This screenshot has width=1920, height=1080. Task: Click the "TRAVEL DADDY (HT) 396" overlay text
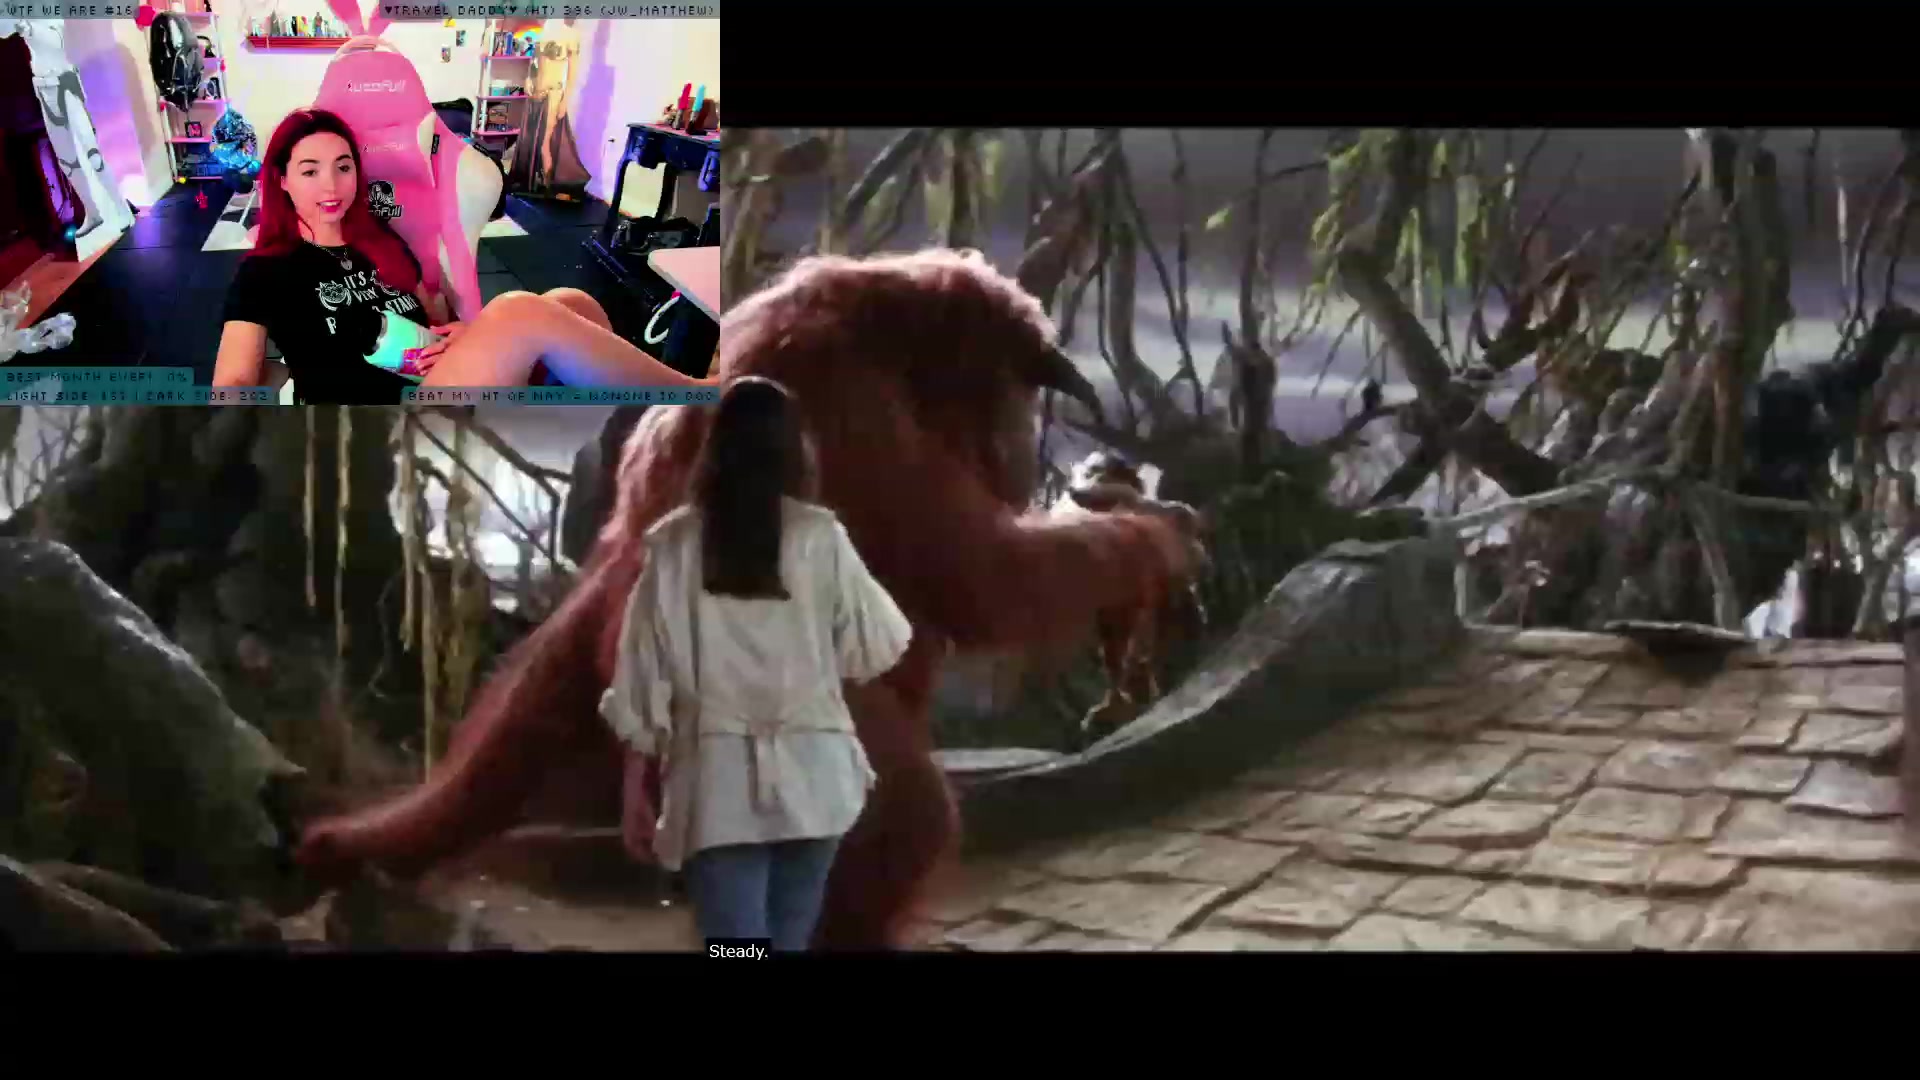551,10
